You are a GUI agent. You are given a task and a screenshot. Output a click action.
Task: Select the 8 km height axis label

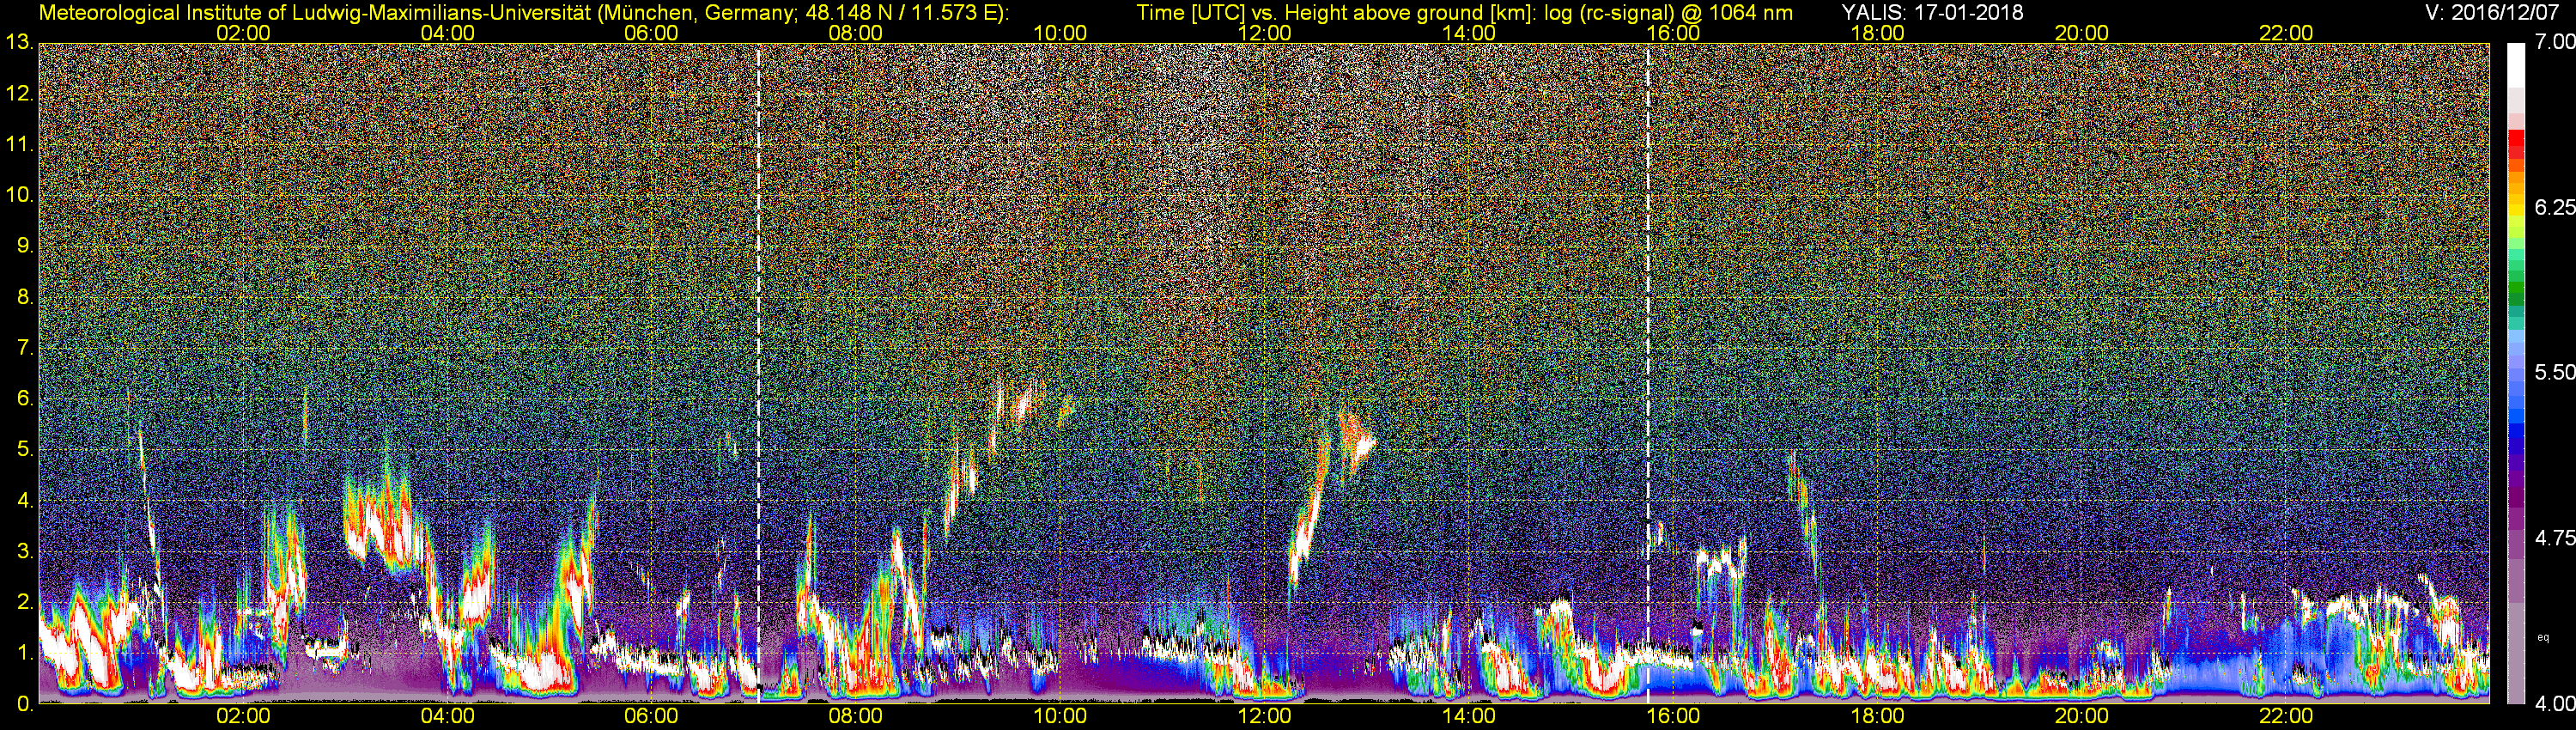(x=24, y=297)
